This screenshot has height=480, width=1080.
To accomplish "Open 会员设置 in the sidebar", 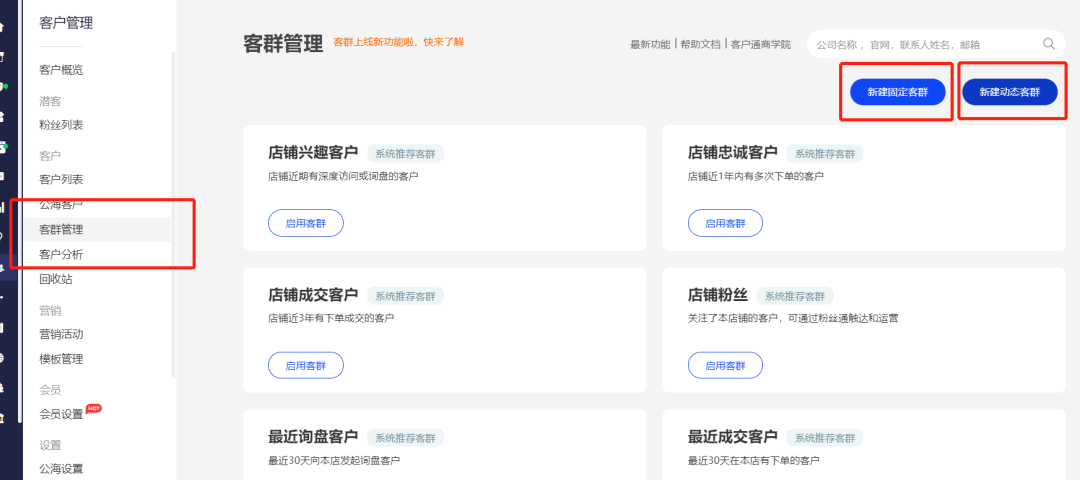I will click(x=61, y=415).
